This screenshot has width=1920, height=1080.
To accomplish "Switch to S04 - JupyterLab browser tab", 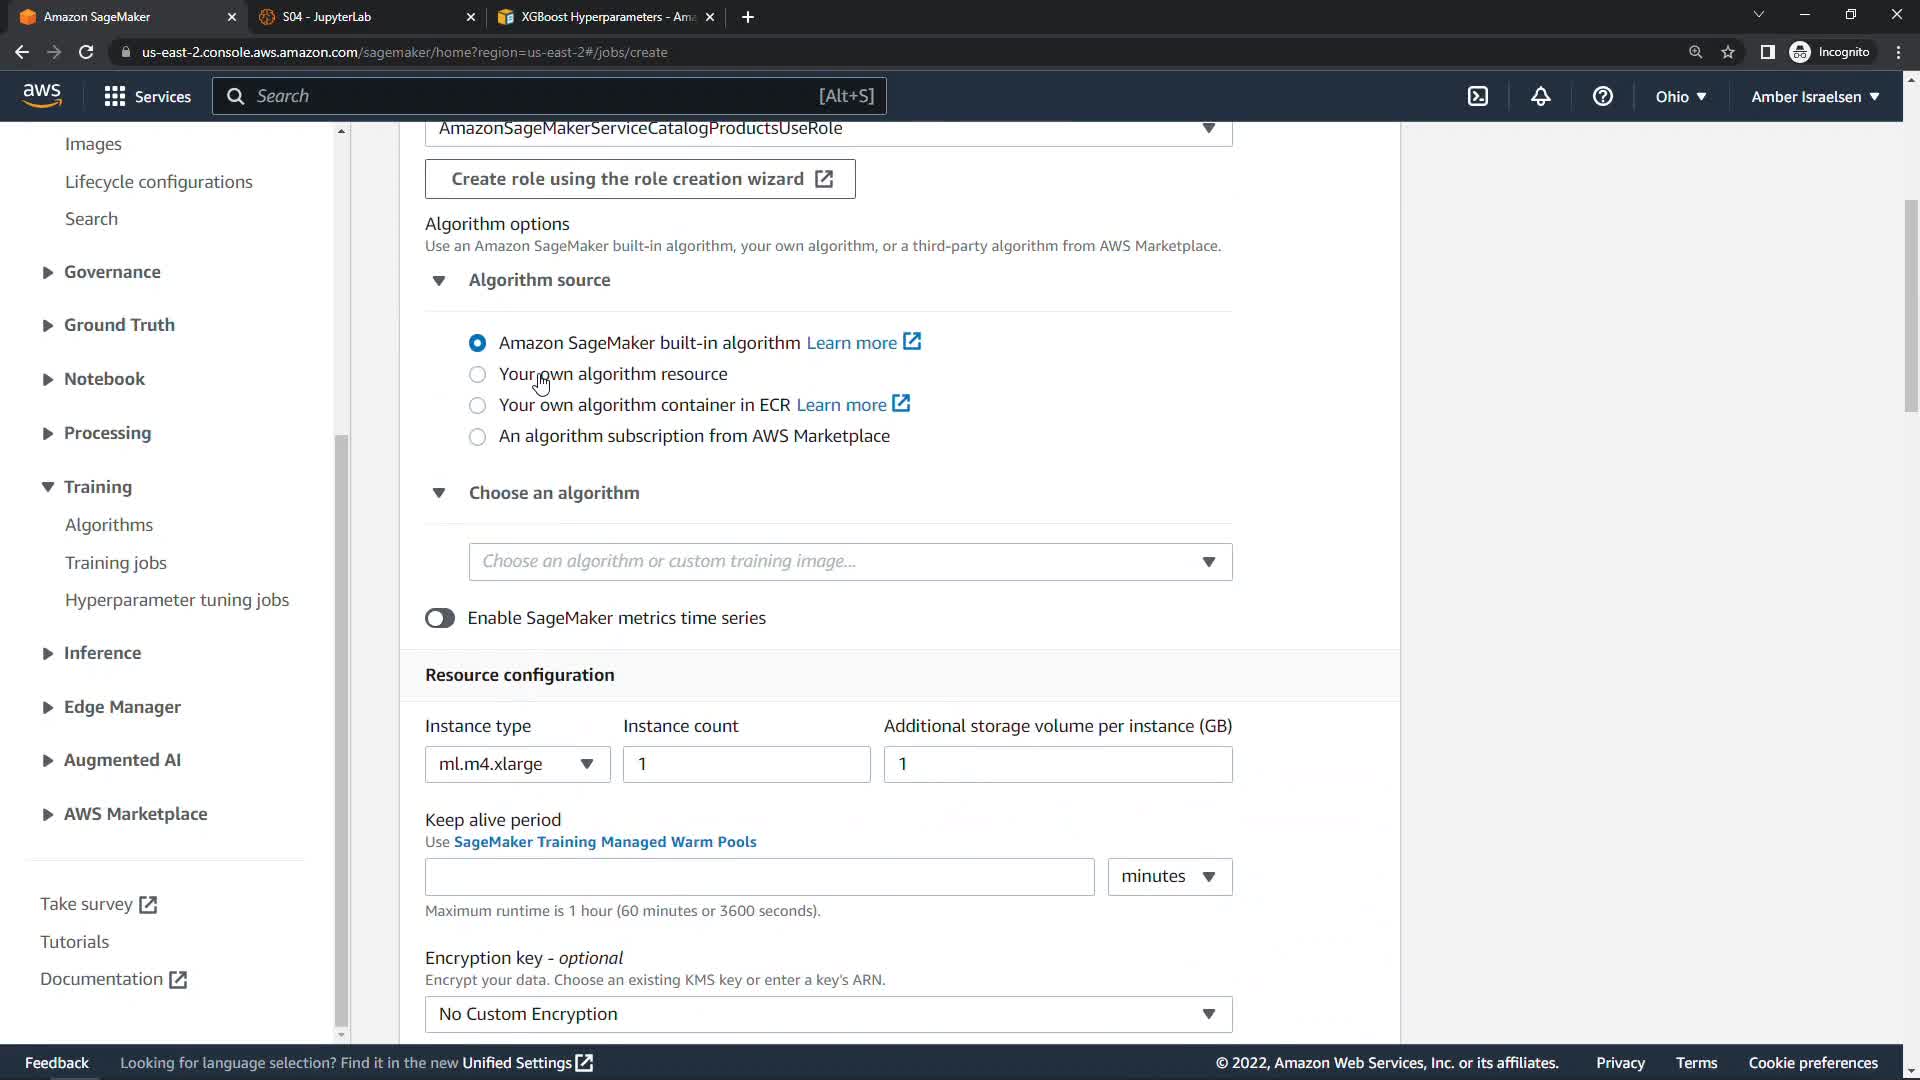I will (365, 17).
